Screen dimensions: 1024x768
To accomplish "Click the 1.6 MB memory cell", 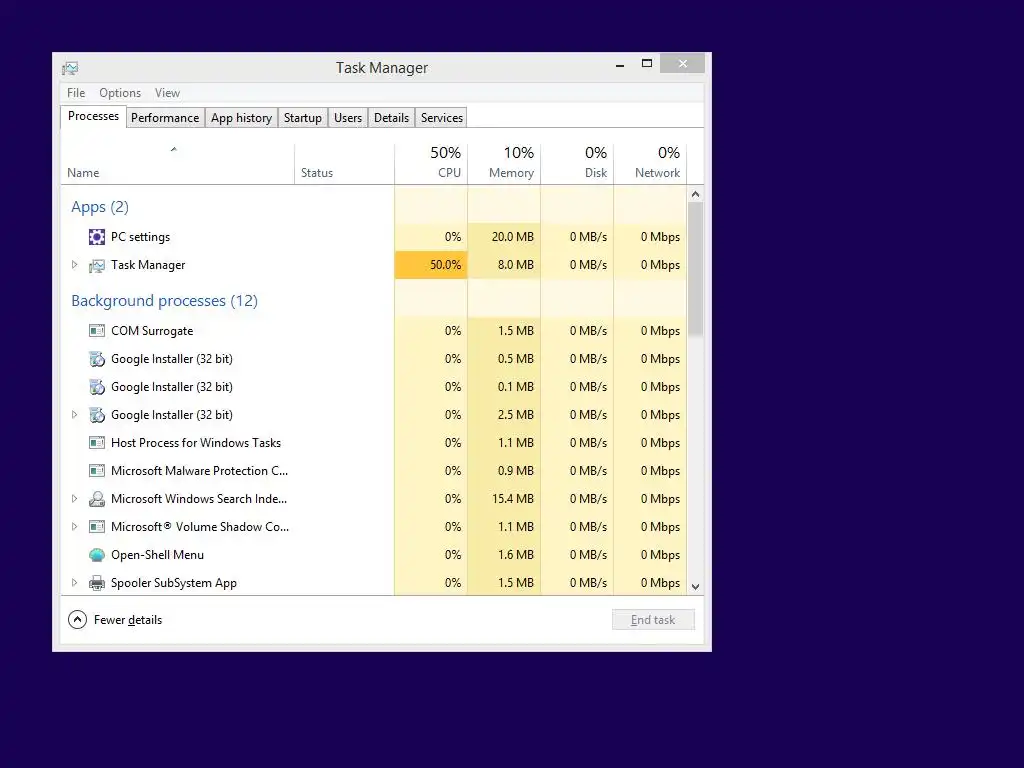I will click(504, 555).
